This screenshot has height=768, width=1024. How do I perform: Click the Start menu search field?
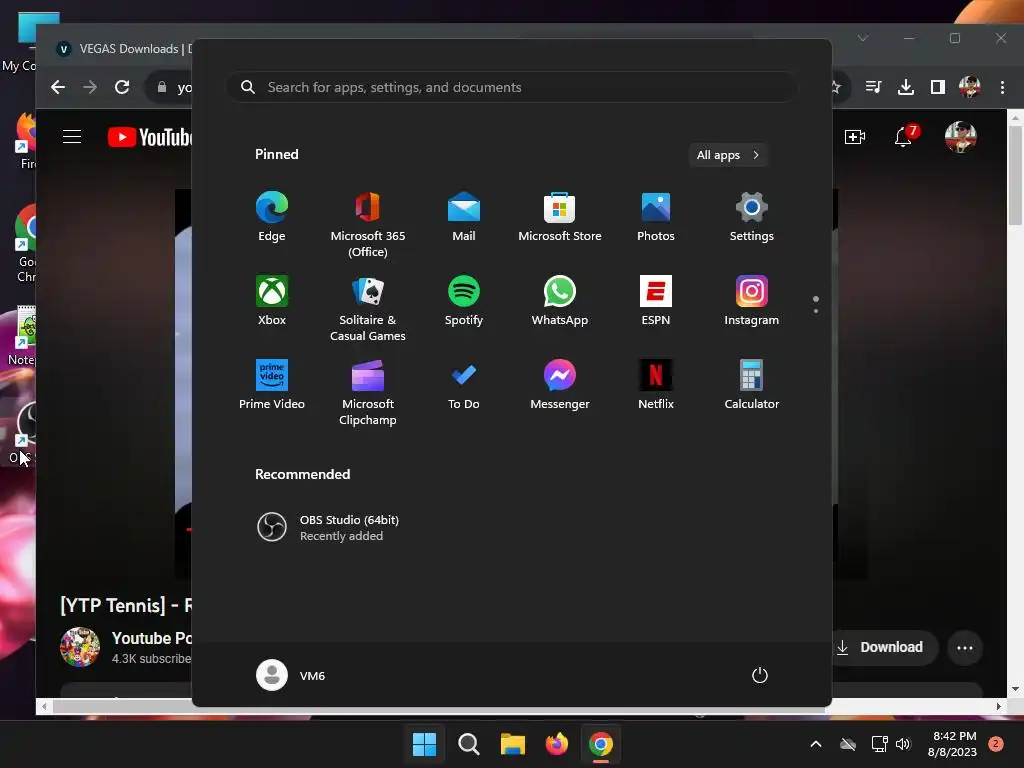click(512, 87)
